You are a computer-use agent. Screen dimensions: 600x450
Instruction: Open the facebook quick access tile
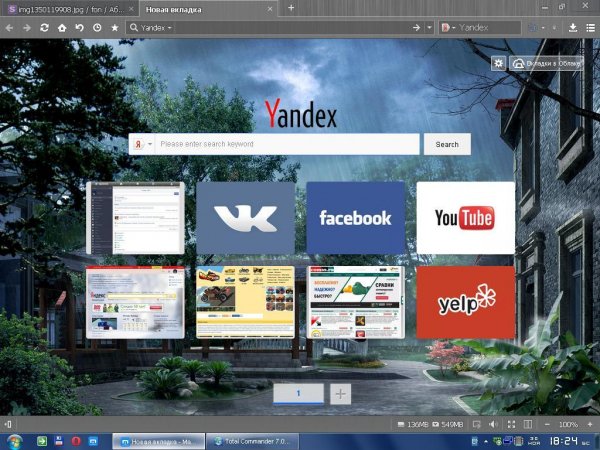[x=355, y=218]
